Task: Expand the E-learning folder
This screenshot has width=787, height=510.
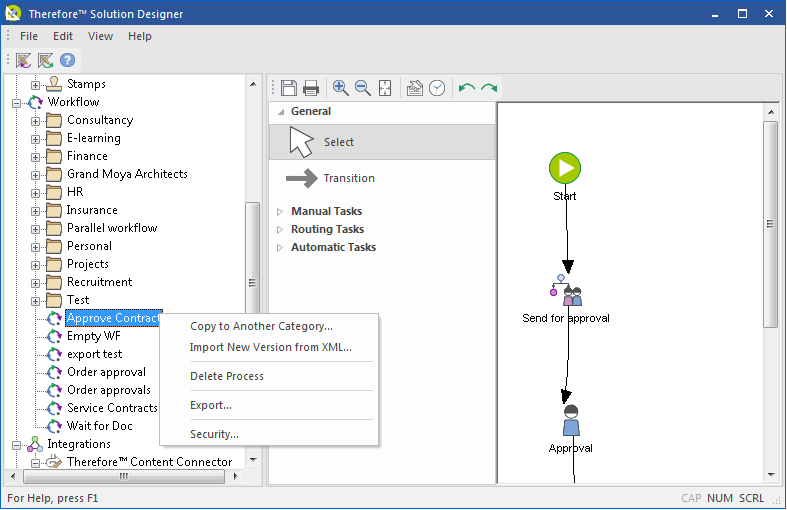Action: pyautogui.click(x=35, y=139)
